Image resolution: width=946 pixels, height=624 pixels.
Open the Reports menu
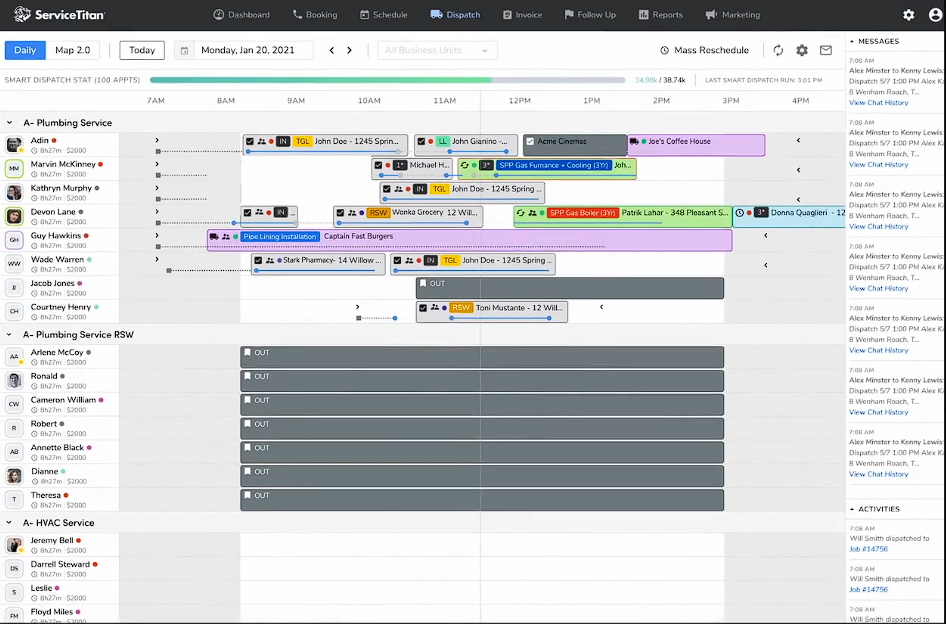click(661, 14)
